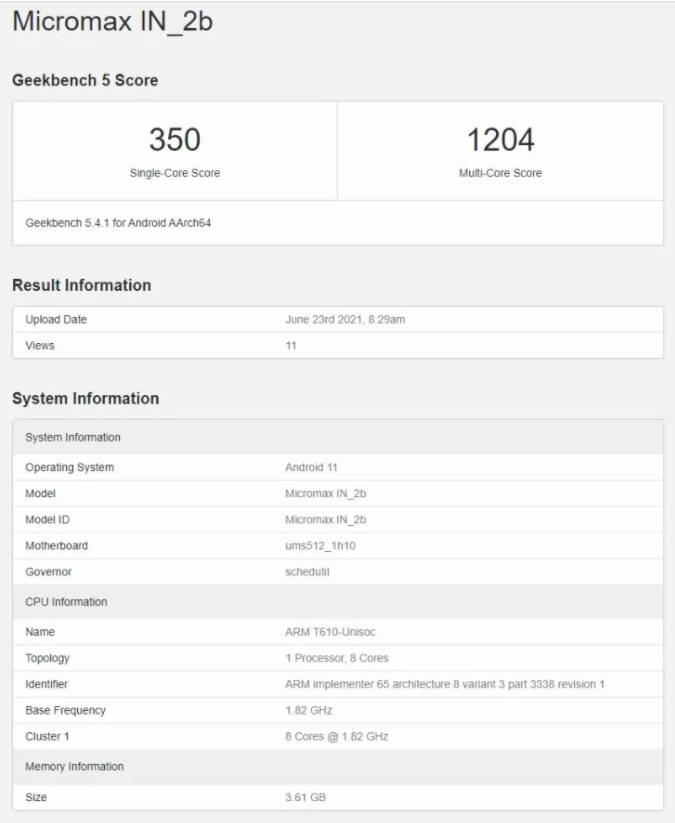Click the Governor label
The image size is (675, 823).
click(48, 572)
